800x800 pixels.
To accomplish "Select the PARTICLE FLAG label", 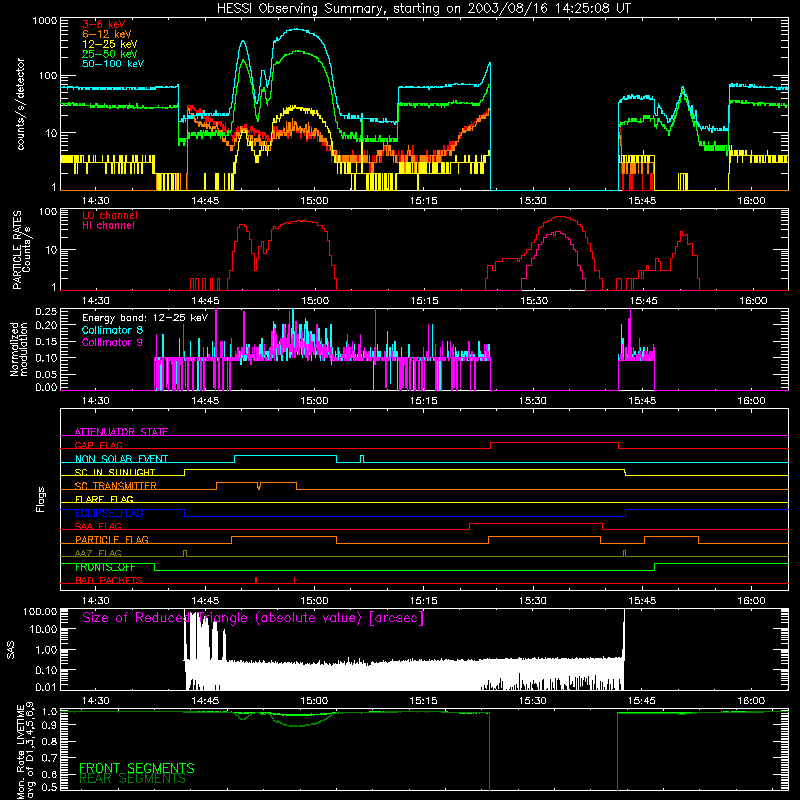I will 112,539.
